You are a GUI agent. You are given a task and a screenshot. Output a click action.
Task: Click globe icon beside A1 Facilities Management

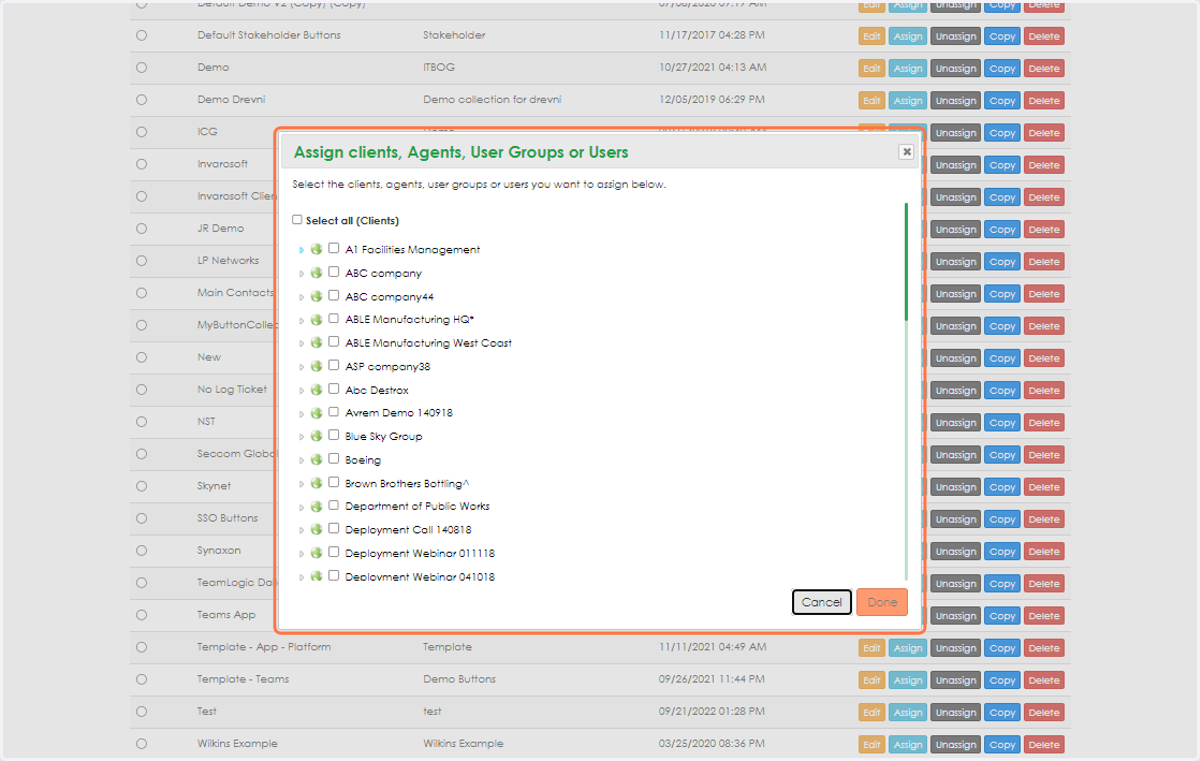coord(317,249)
